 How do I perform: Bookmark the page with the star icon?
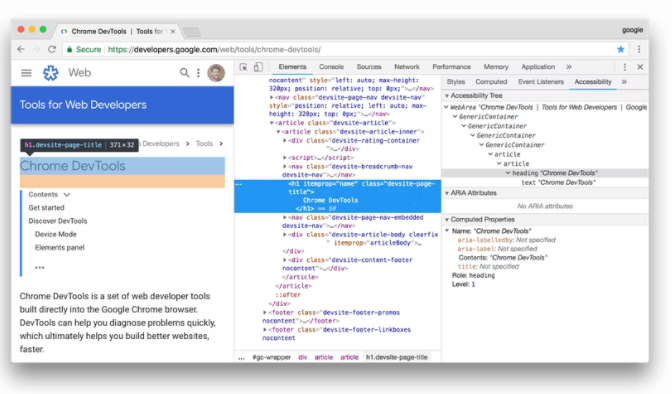pos(620,49)
